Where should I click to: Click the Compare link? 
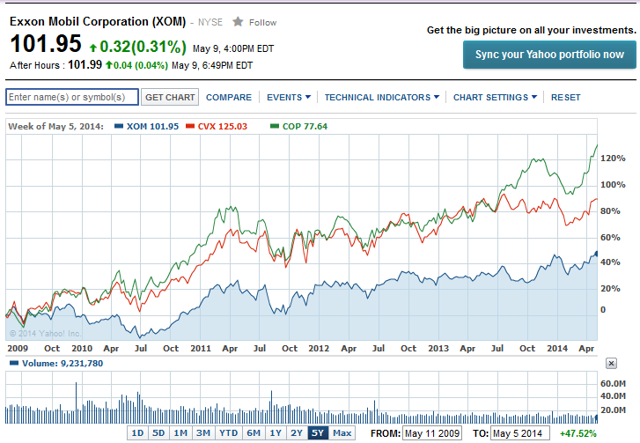(229, 97)
